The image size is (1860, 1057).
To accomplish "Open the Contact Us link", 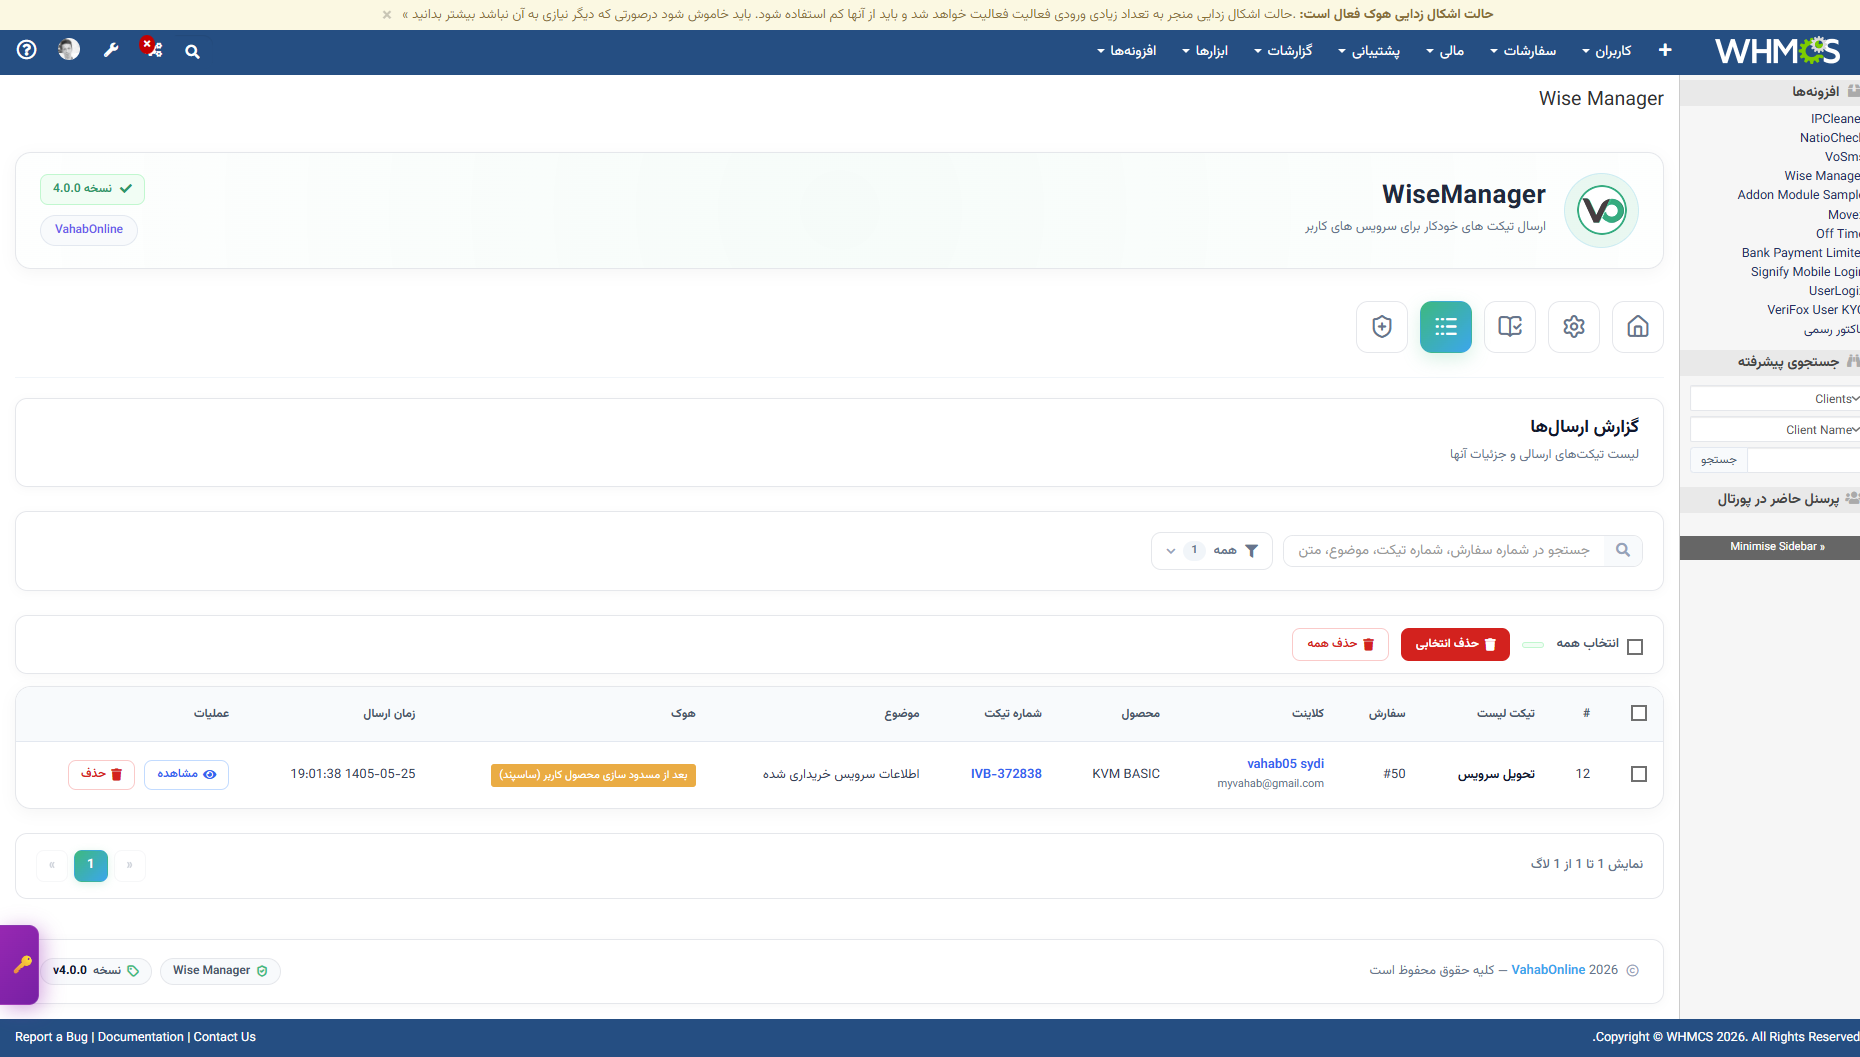I will tap(225, 1037).
